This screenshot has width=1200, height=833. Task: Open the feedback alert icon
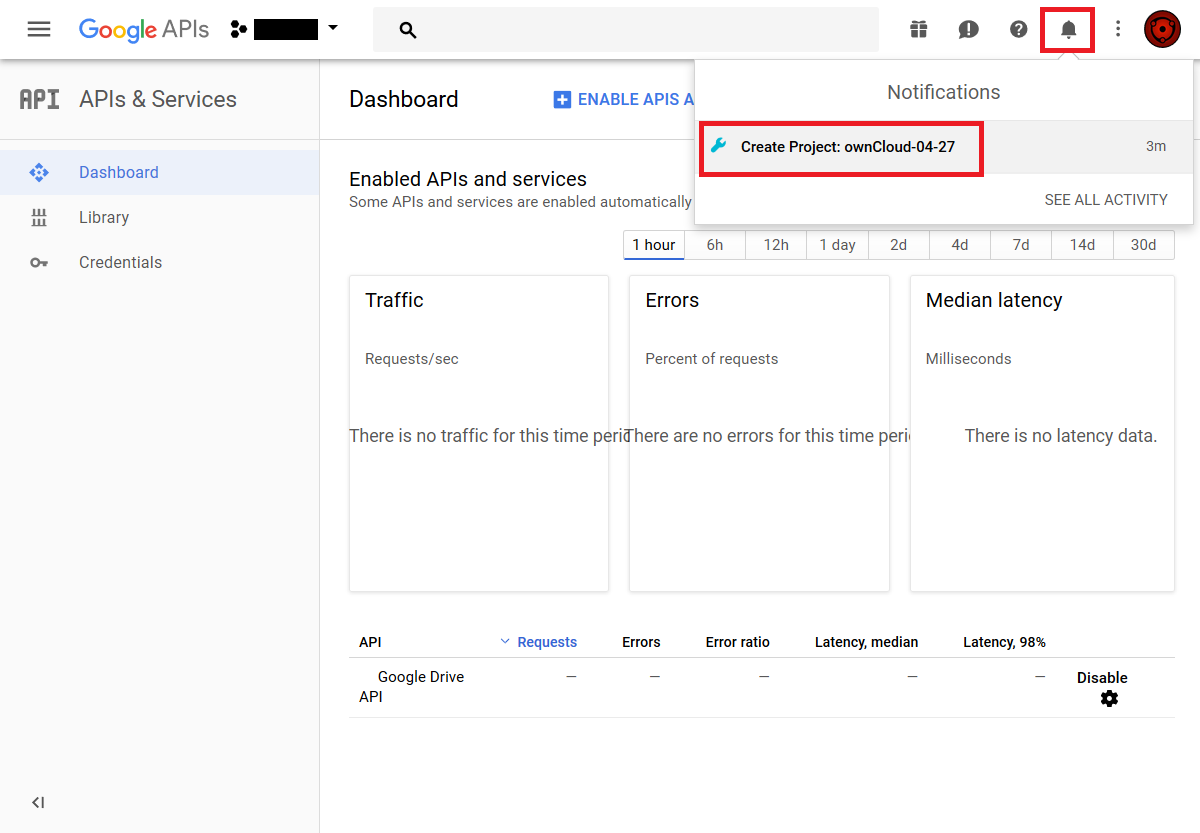(x=968, y=29)
